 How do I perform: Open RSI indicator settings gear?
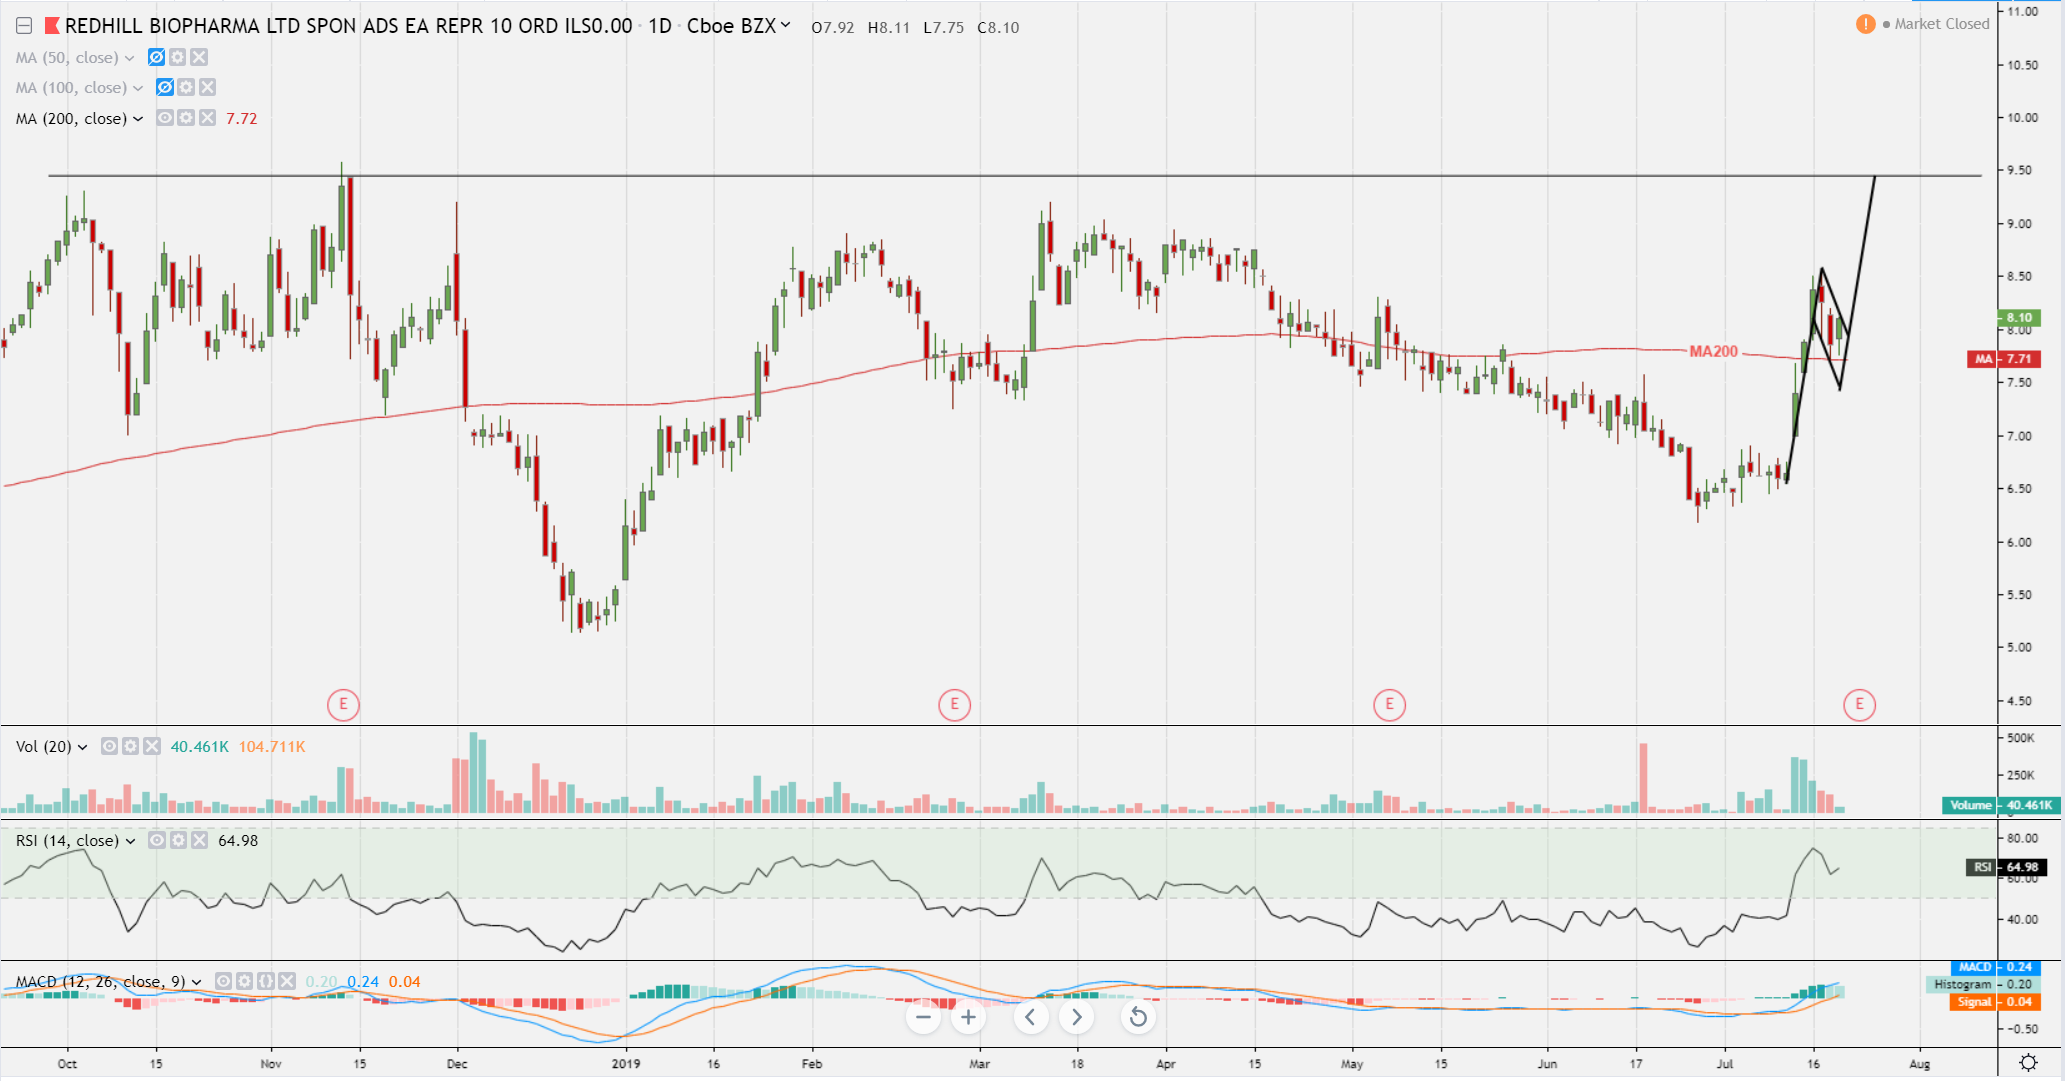178,840
